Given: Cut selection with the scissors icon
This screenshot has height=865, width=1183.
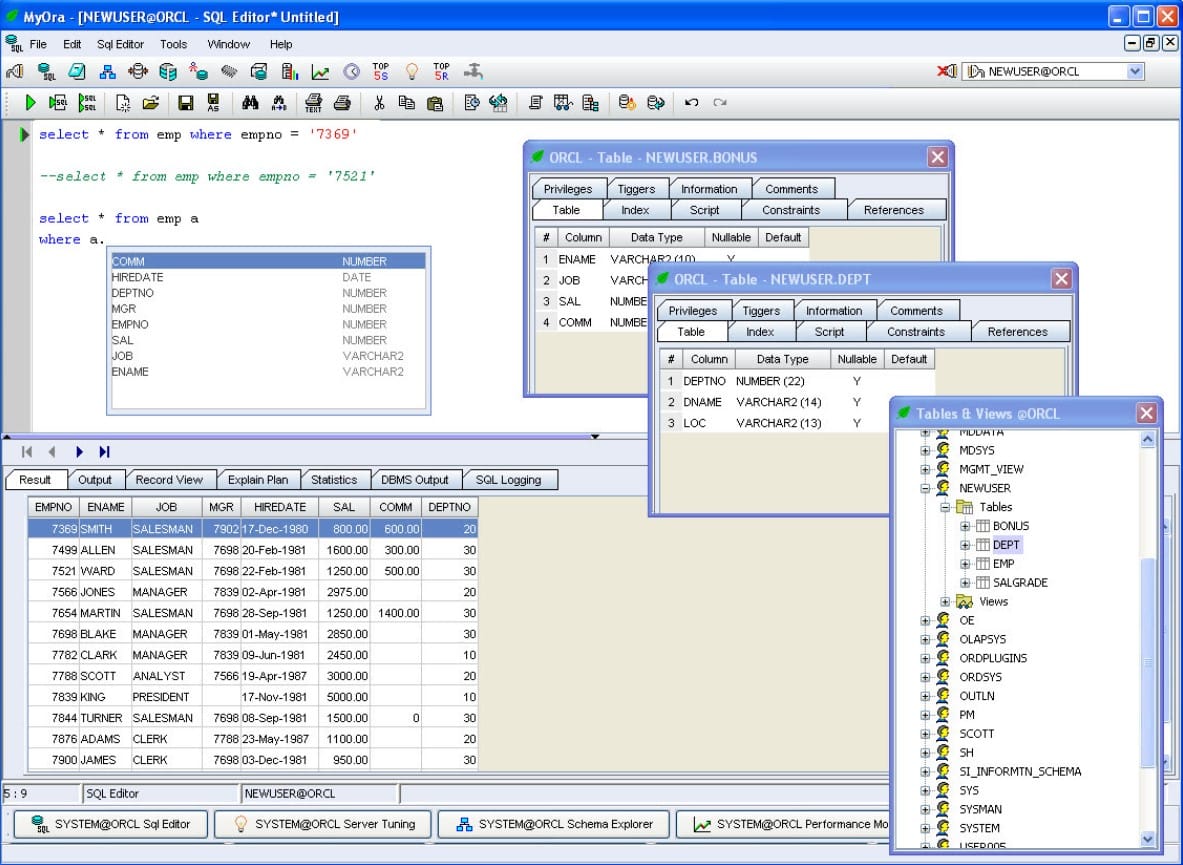Looking at the screenshot, I should pyautogui.click(x=379, y=103).
